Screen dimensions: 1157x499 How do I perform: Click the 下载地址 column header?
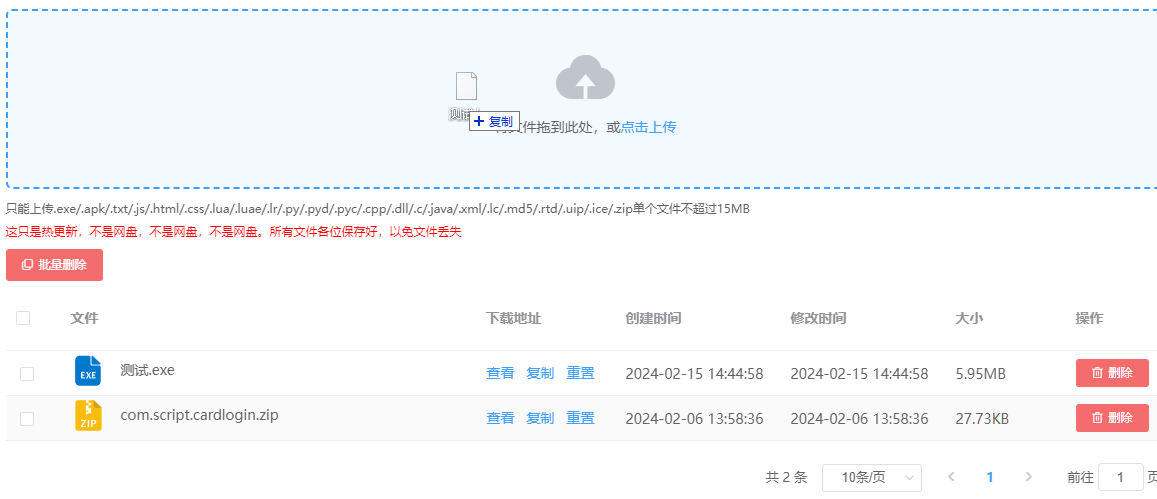coord(514,318)
